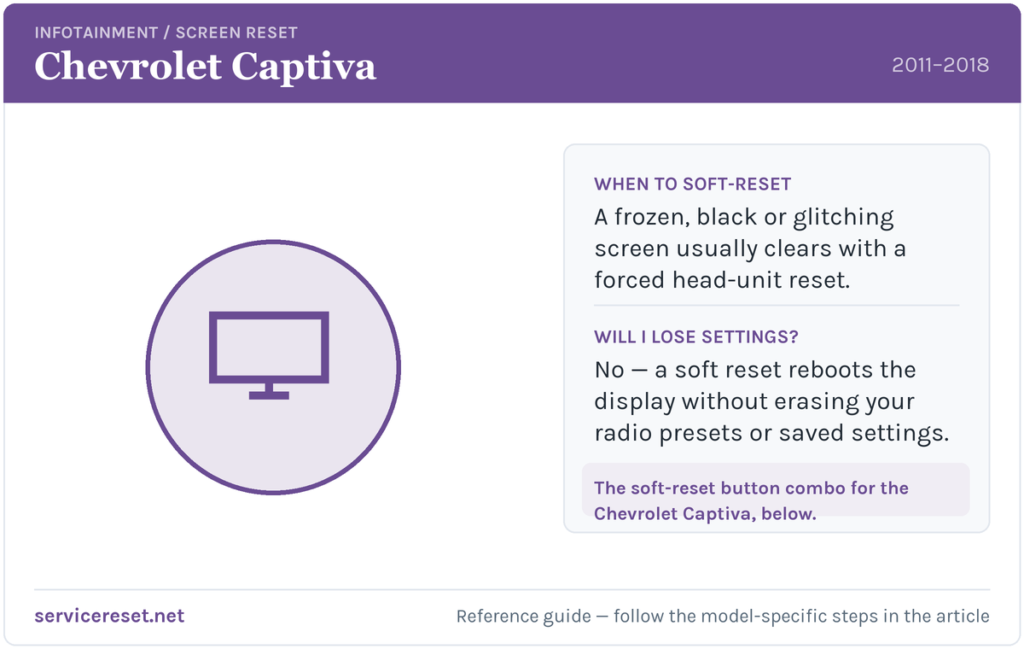
Task: Click the Chevrolet Captiva title
Action: point(205,67)
